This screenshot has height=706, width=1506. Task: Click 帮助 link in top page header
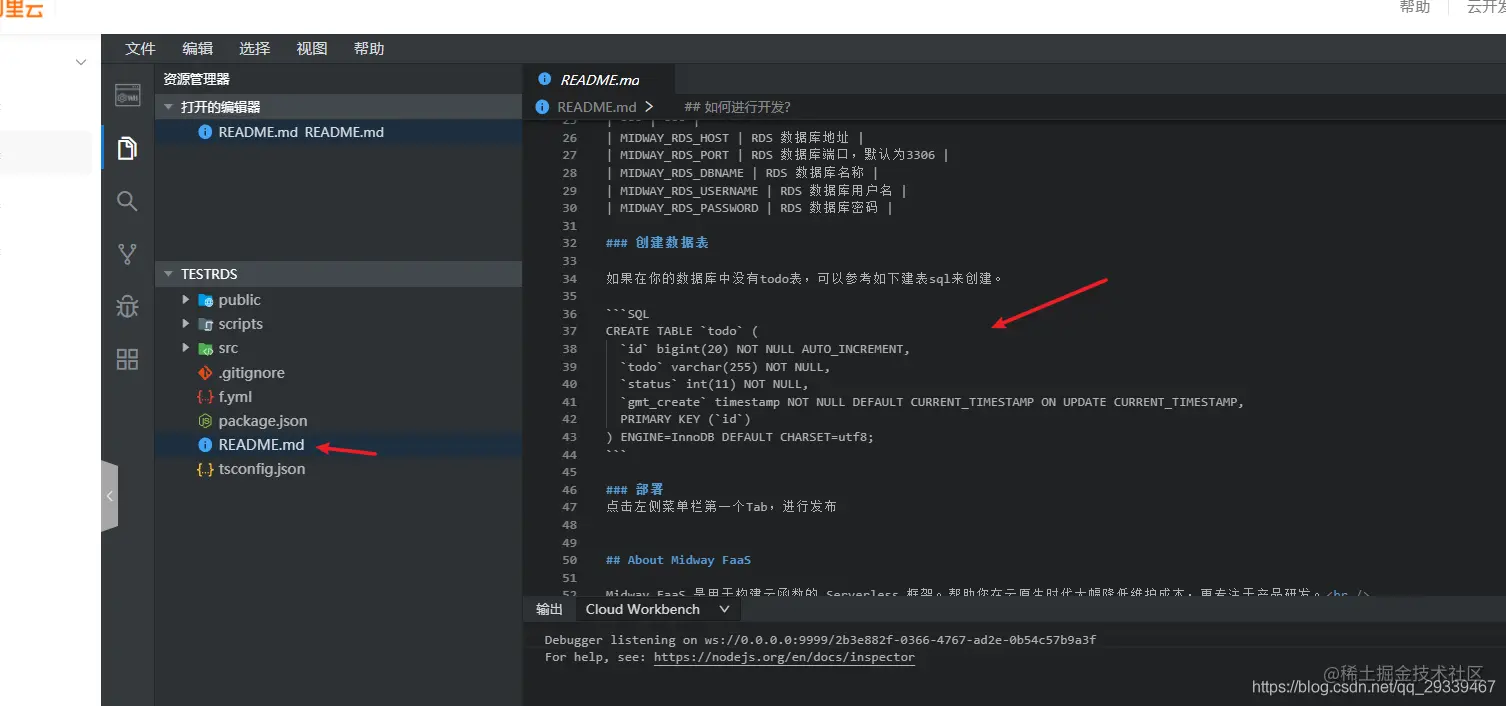point(1415,7)
